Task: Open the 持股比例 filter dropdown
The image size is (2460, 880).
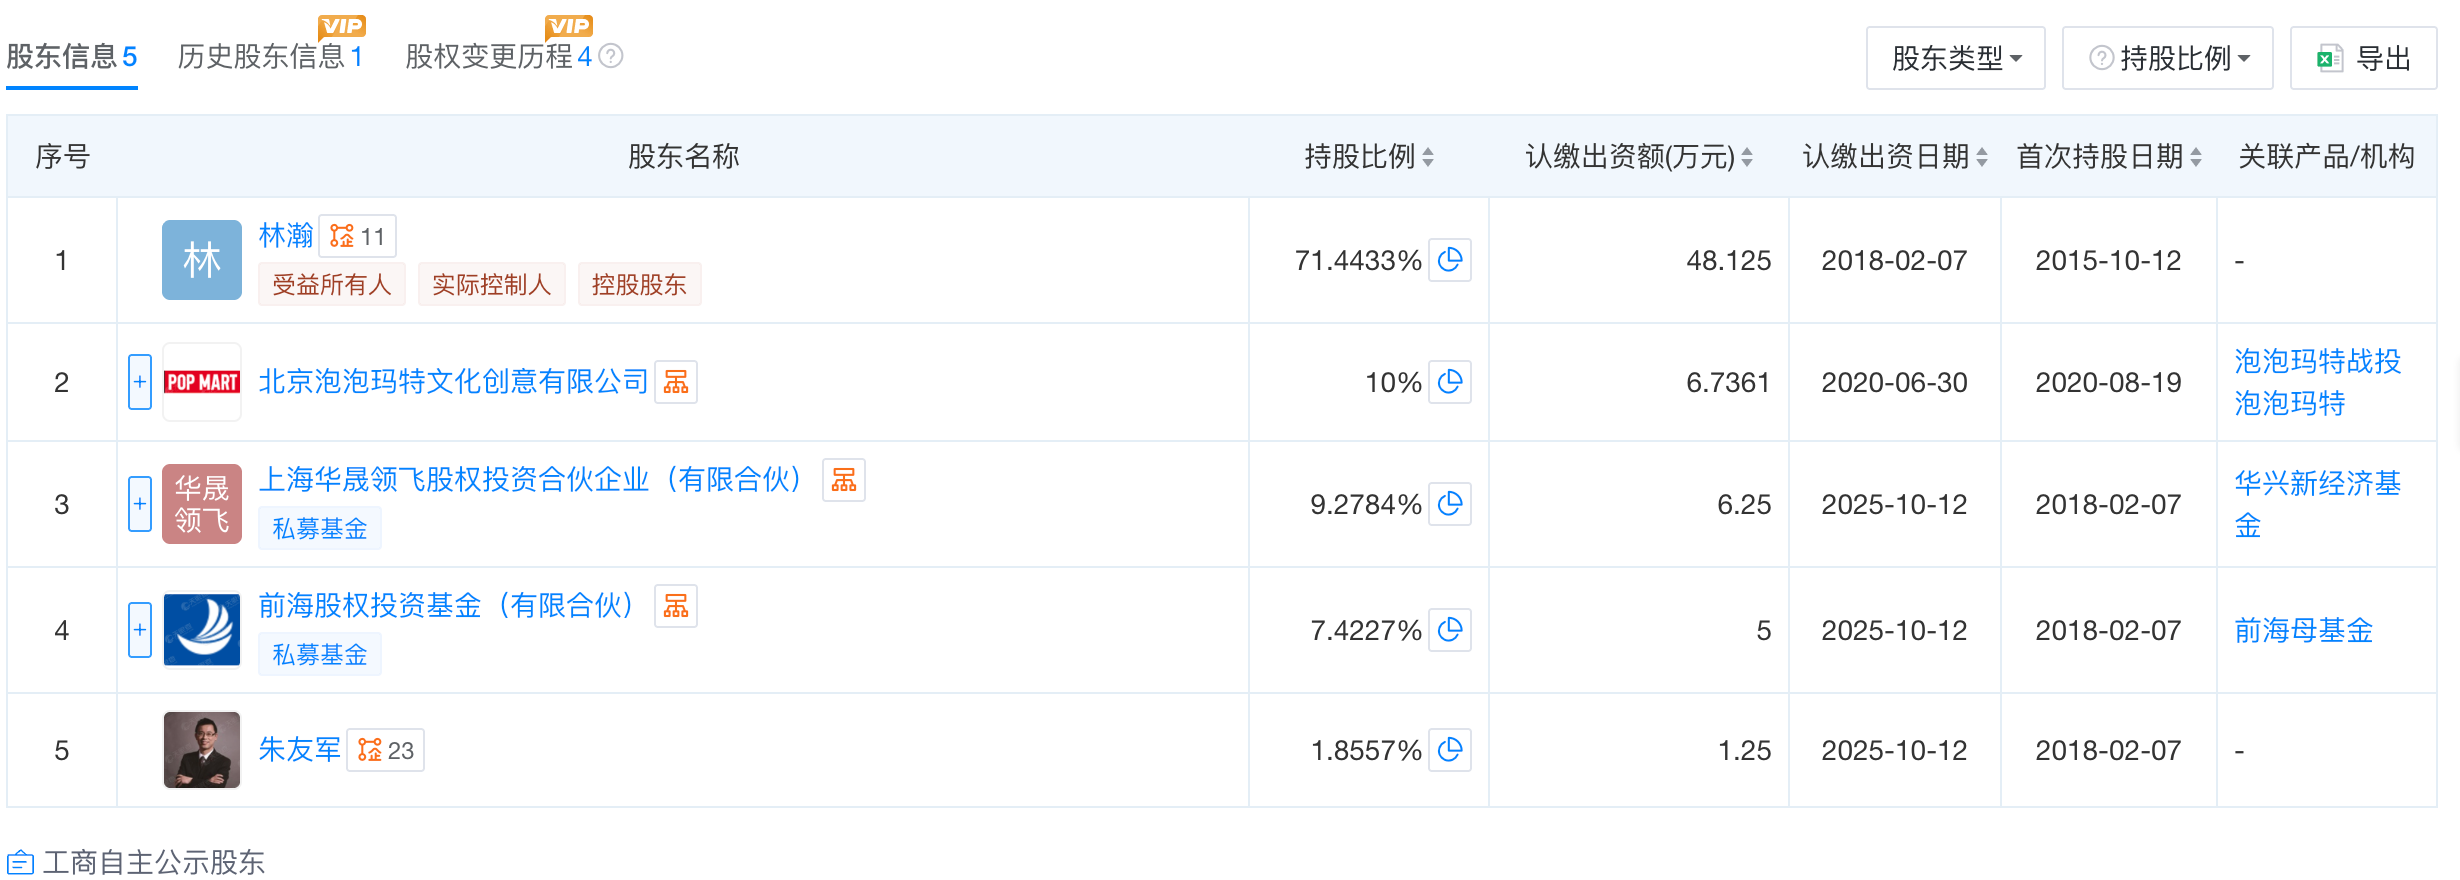Action: [x=2167, y=58]
